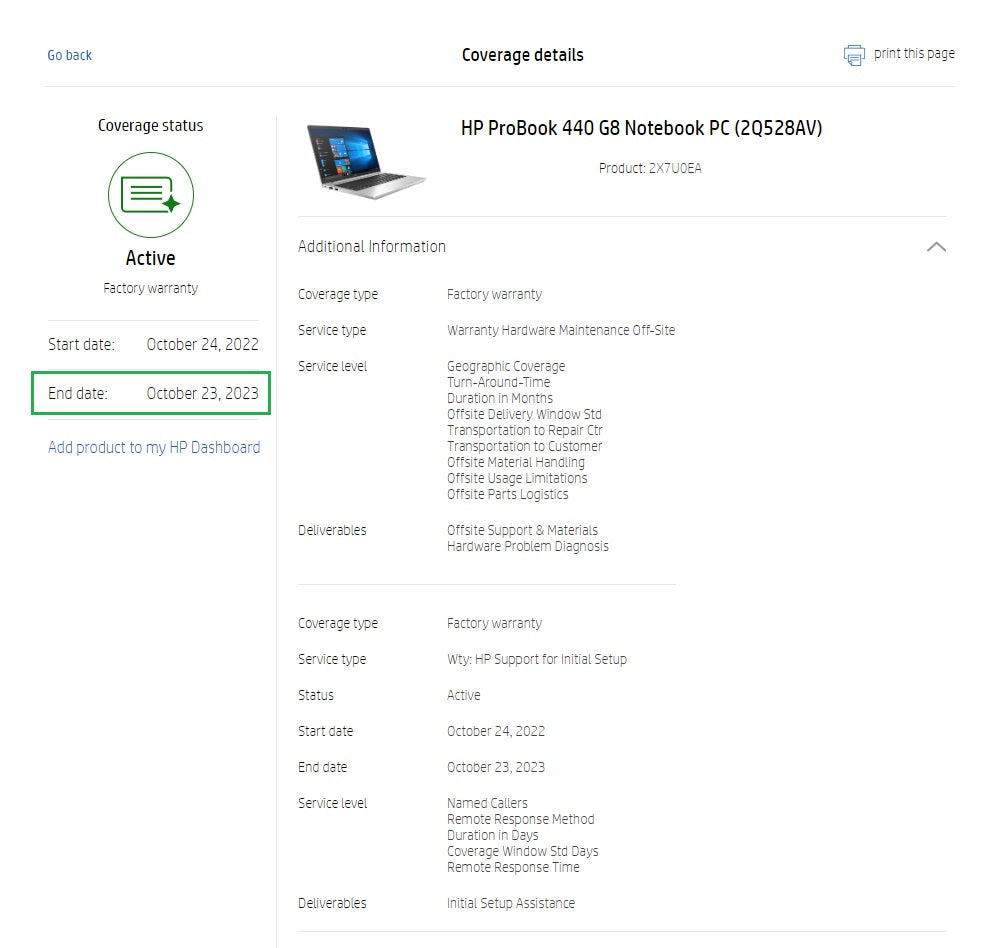Click the Offsite Support & Materials deliverable
997x948 pixels.
click(x=521, y=530)
